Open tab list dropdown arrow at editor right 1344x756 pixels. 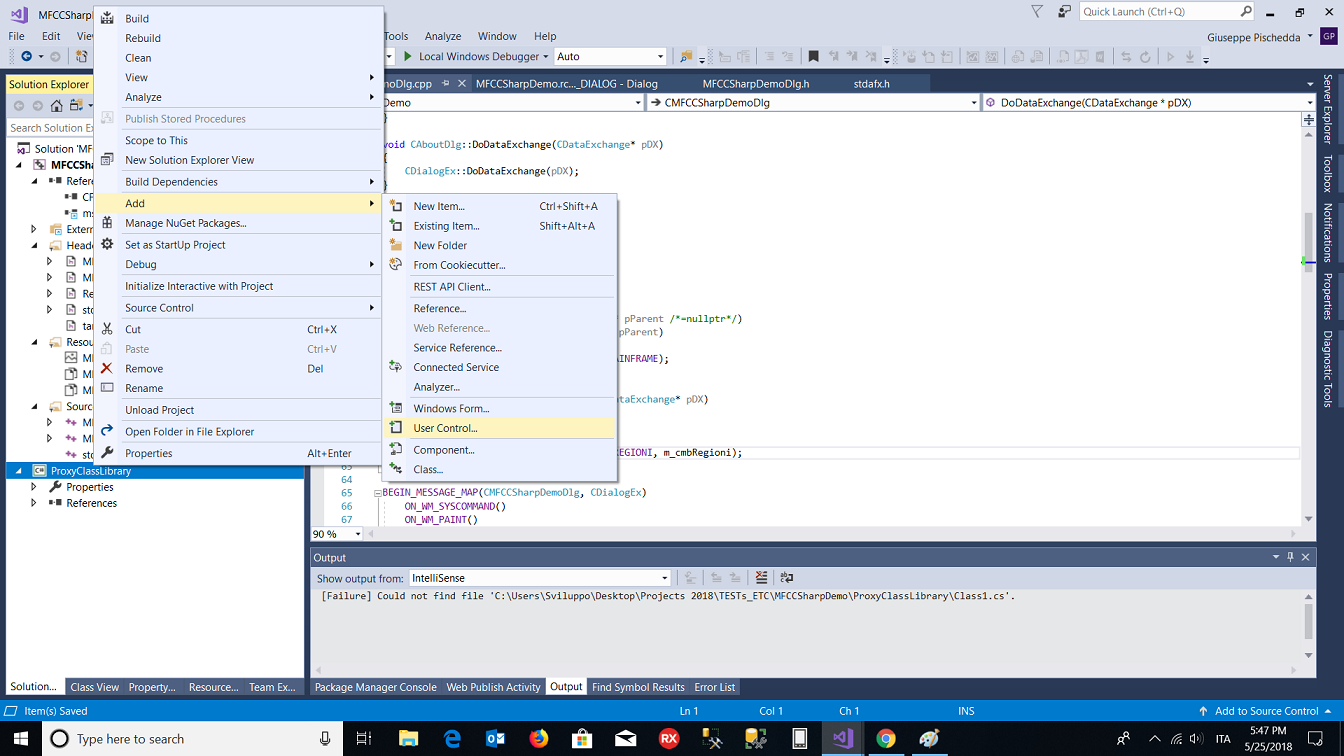1310,84
